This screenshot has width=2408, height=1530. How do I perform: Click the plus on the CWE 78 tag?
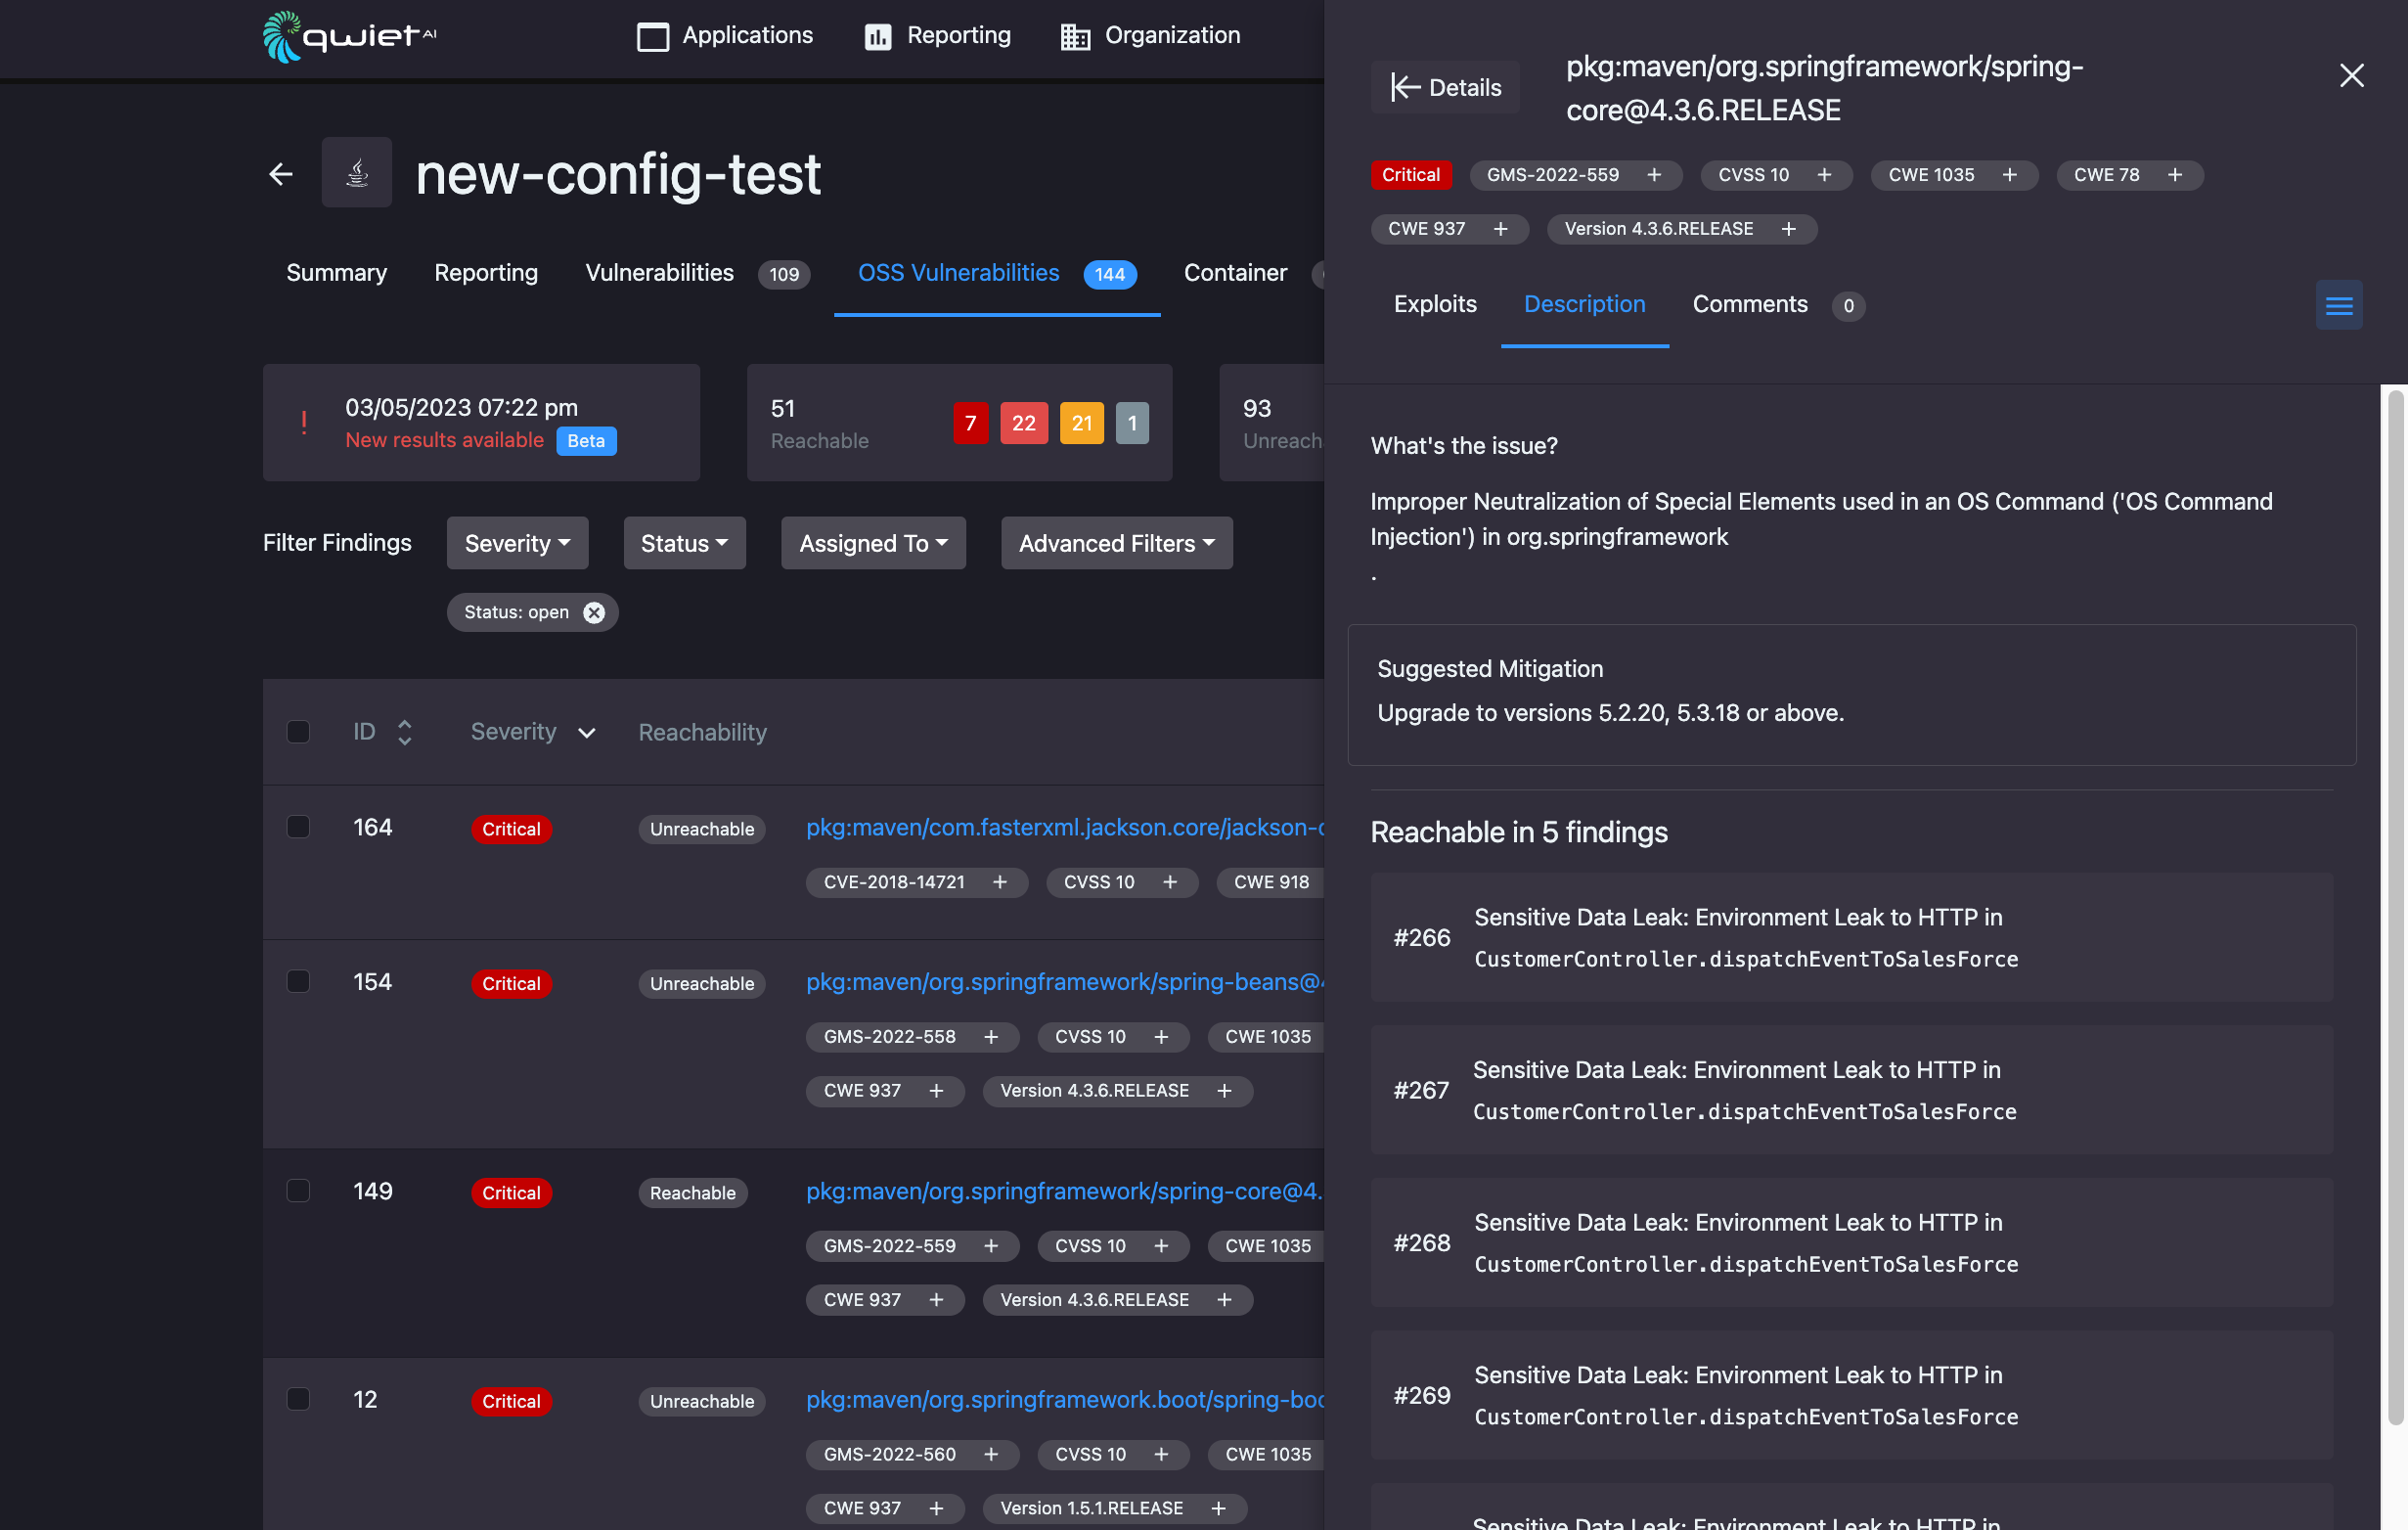coord(2174,175)
